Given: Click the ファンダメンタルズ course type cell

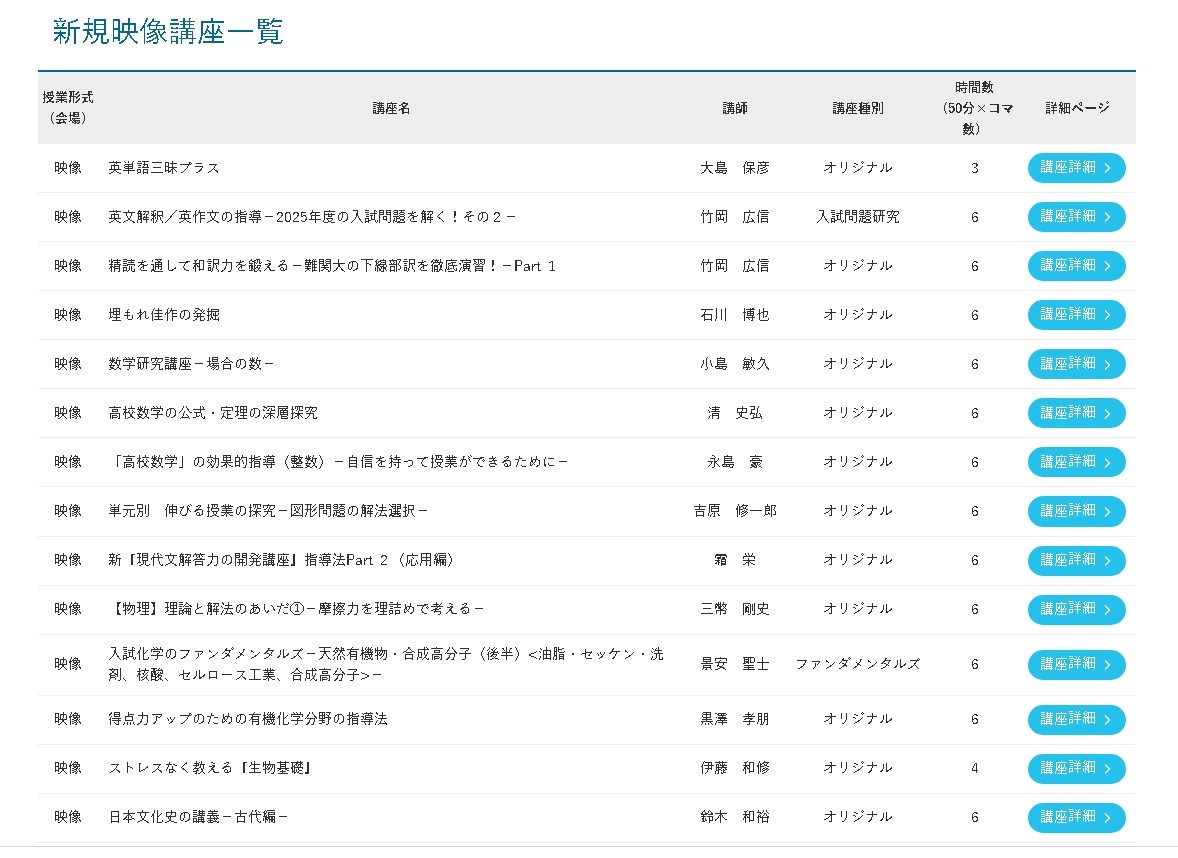Looking at the screenshot, I should point(857,664).
